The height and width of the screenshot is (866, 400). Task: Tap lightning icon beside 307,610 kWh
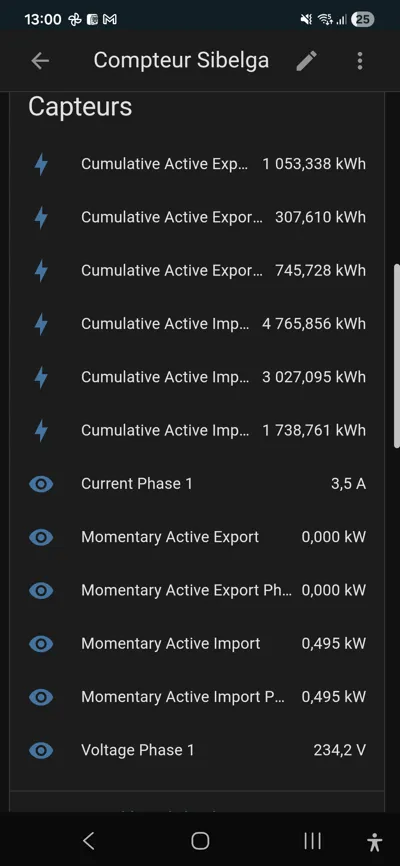[x=41, y=218]
